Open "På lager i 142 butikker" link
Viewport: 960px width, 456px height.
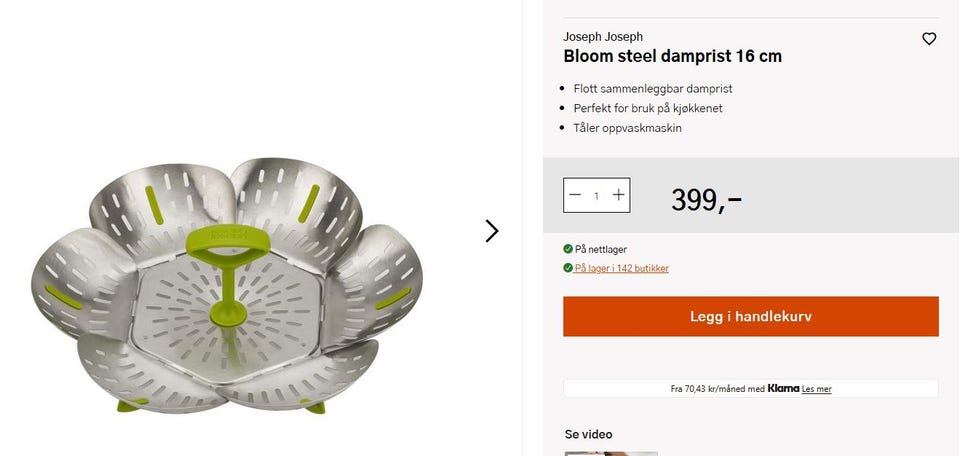coord(621,268)
